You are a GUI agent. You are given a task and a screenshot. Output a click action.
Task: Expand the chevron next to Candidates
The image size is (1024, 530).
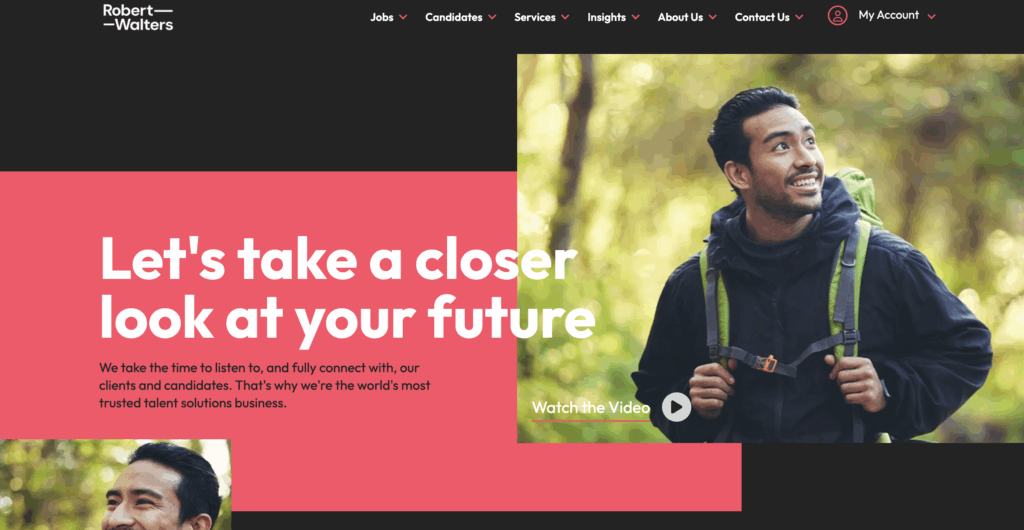click(492, 18)
